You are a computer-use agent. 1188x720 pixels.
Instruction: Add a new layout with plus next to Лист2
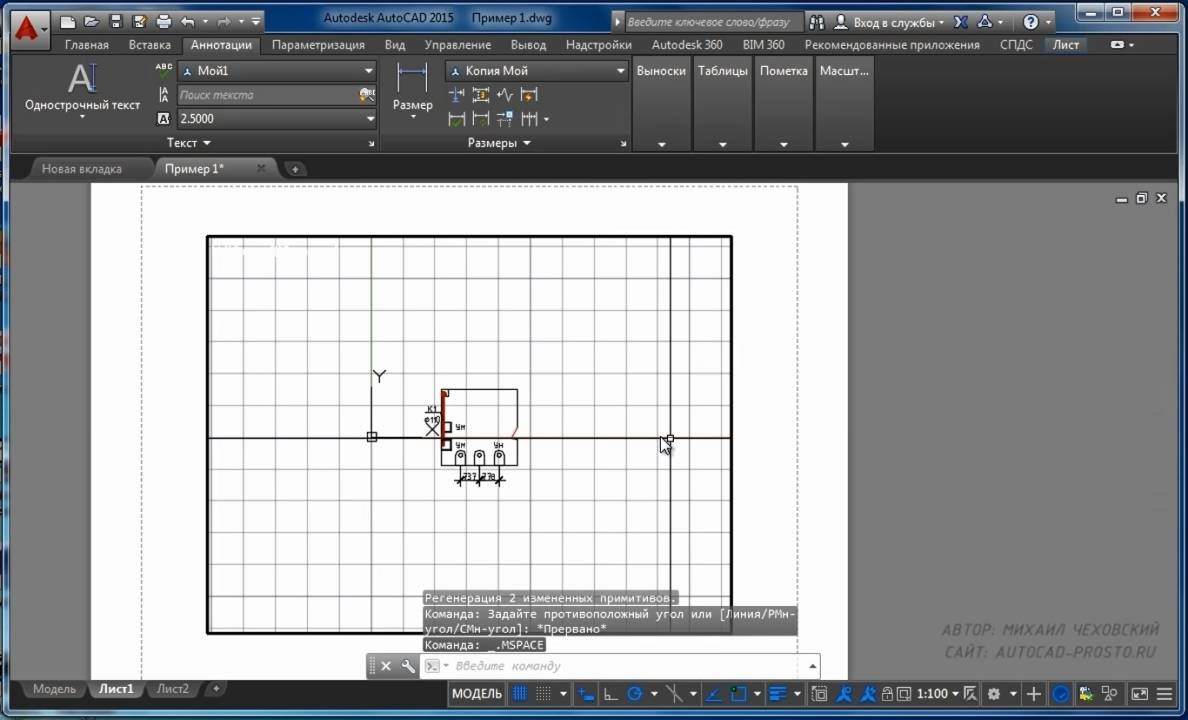tap(216, 688)
